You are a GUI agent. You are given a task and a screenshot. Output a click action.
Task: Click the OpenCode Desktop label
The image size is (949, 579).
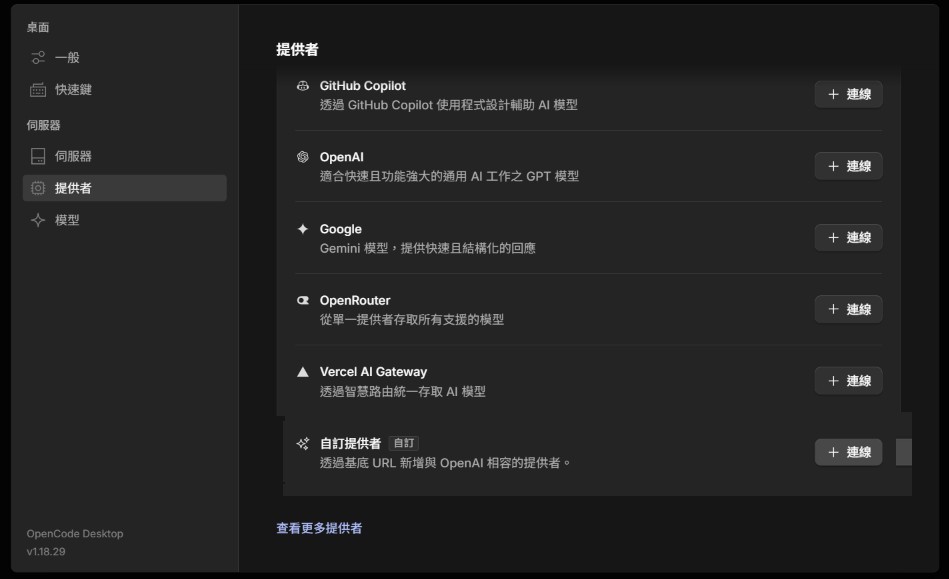click(x=75, y=534)
